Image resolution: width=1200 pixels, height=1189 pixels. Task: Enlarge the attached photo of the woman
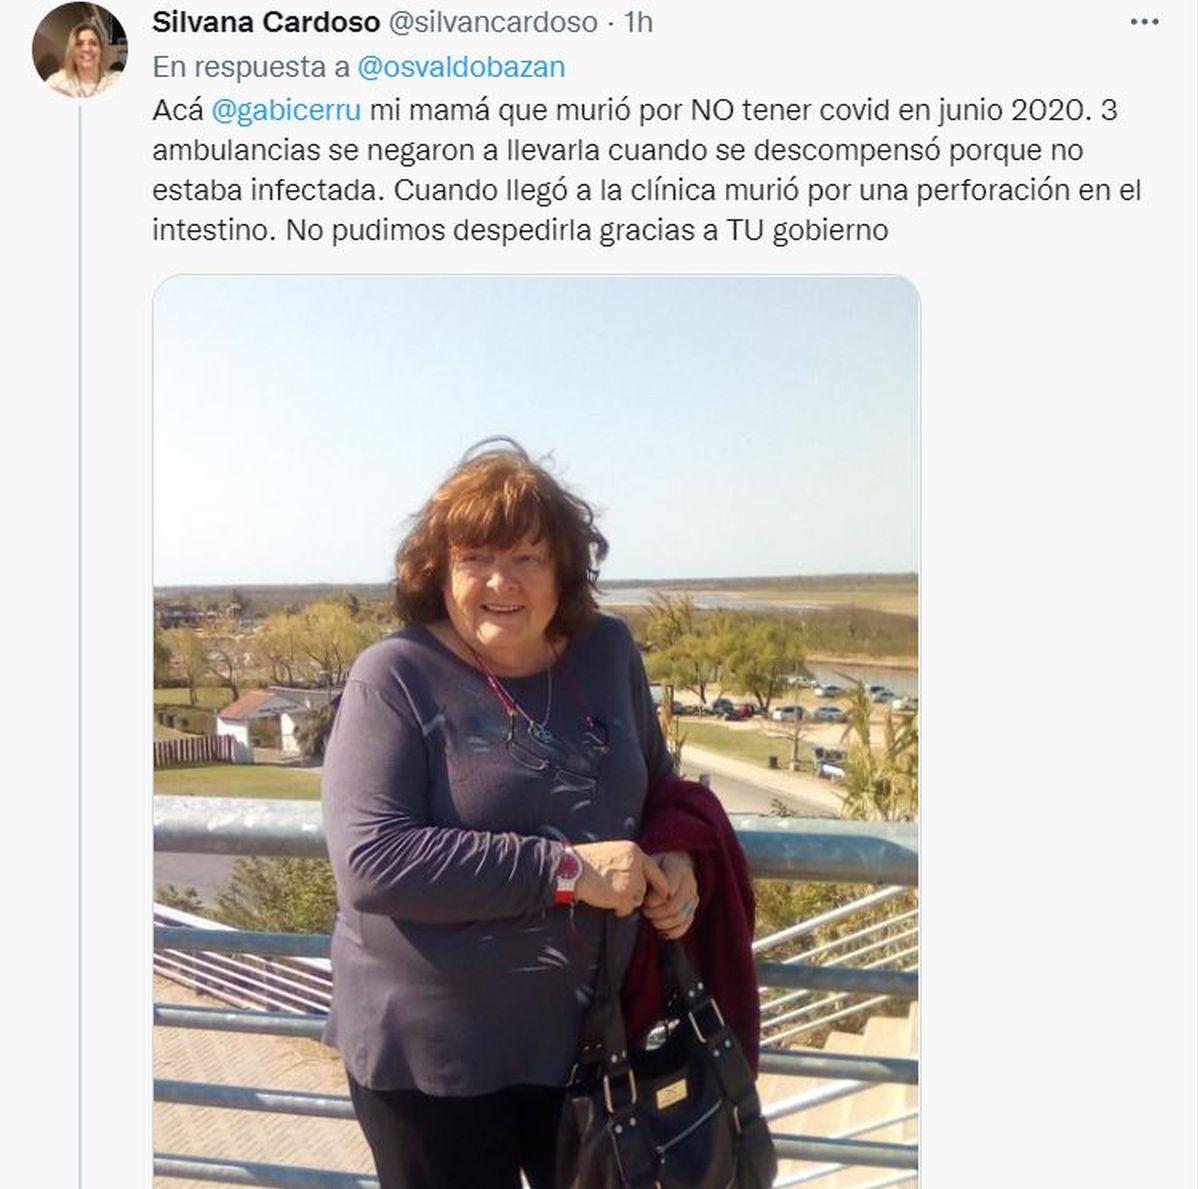[536, 732]
